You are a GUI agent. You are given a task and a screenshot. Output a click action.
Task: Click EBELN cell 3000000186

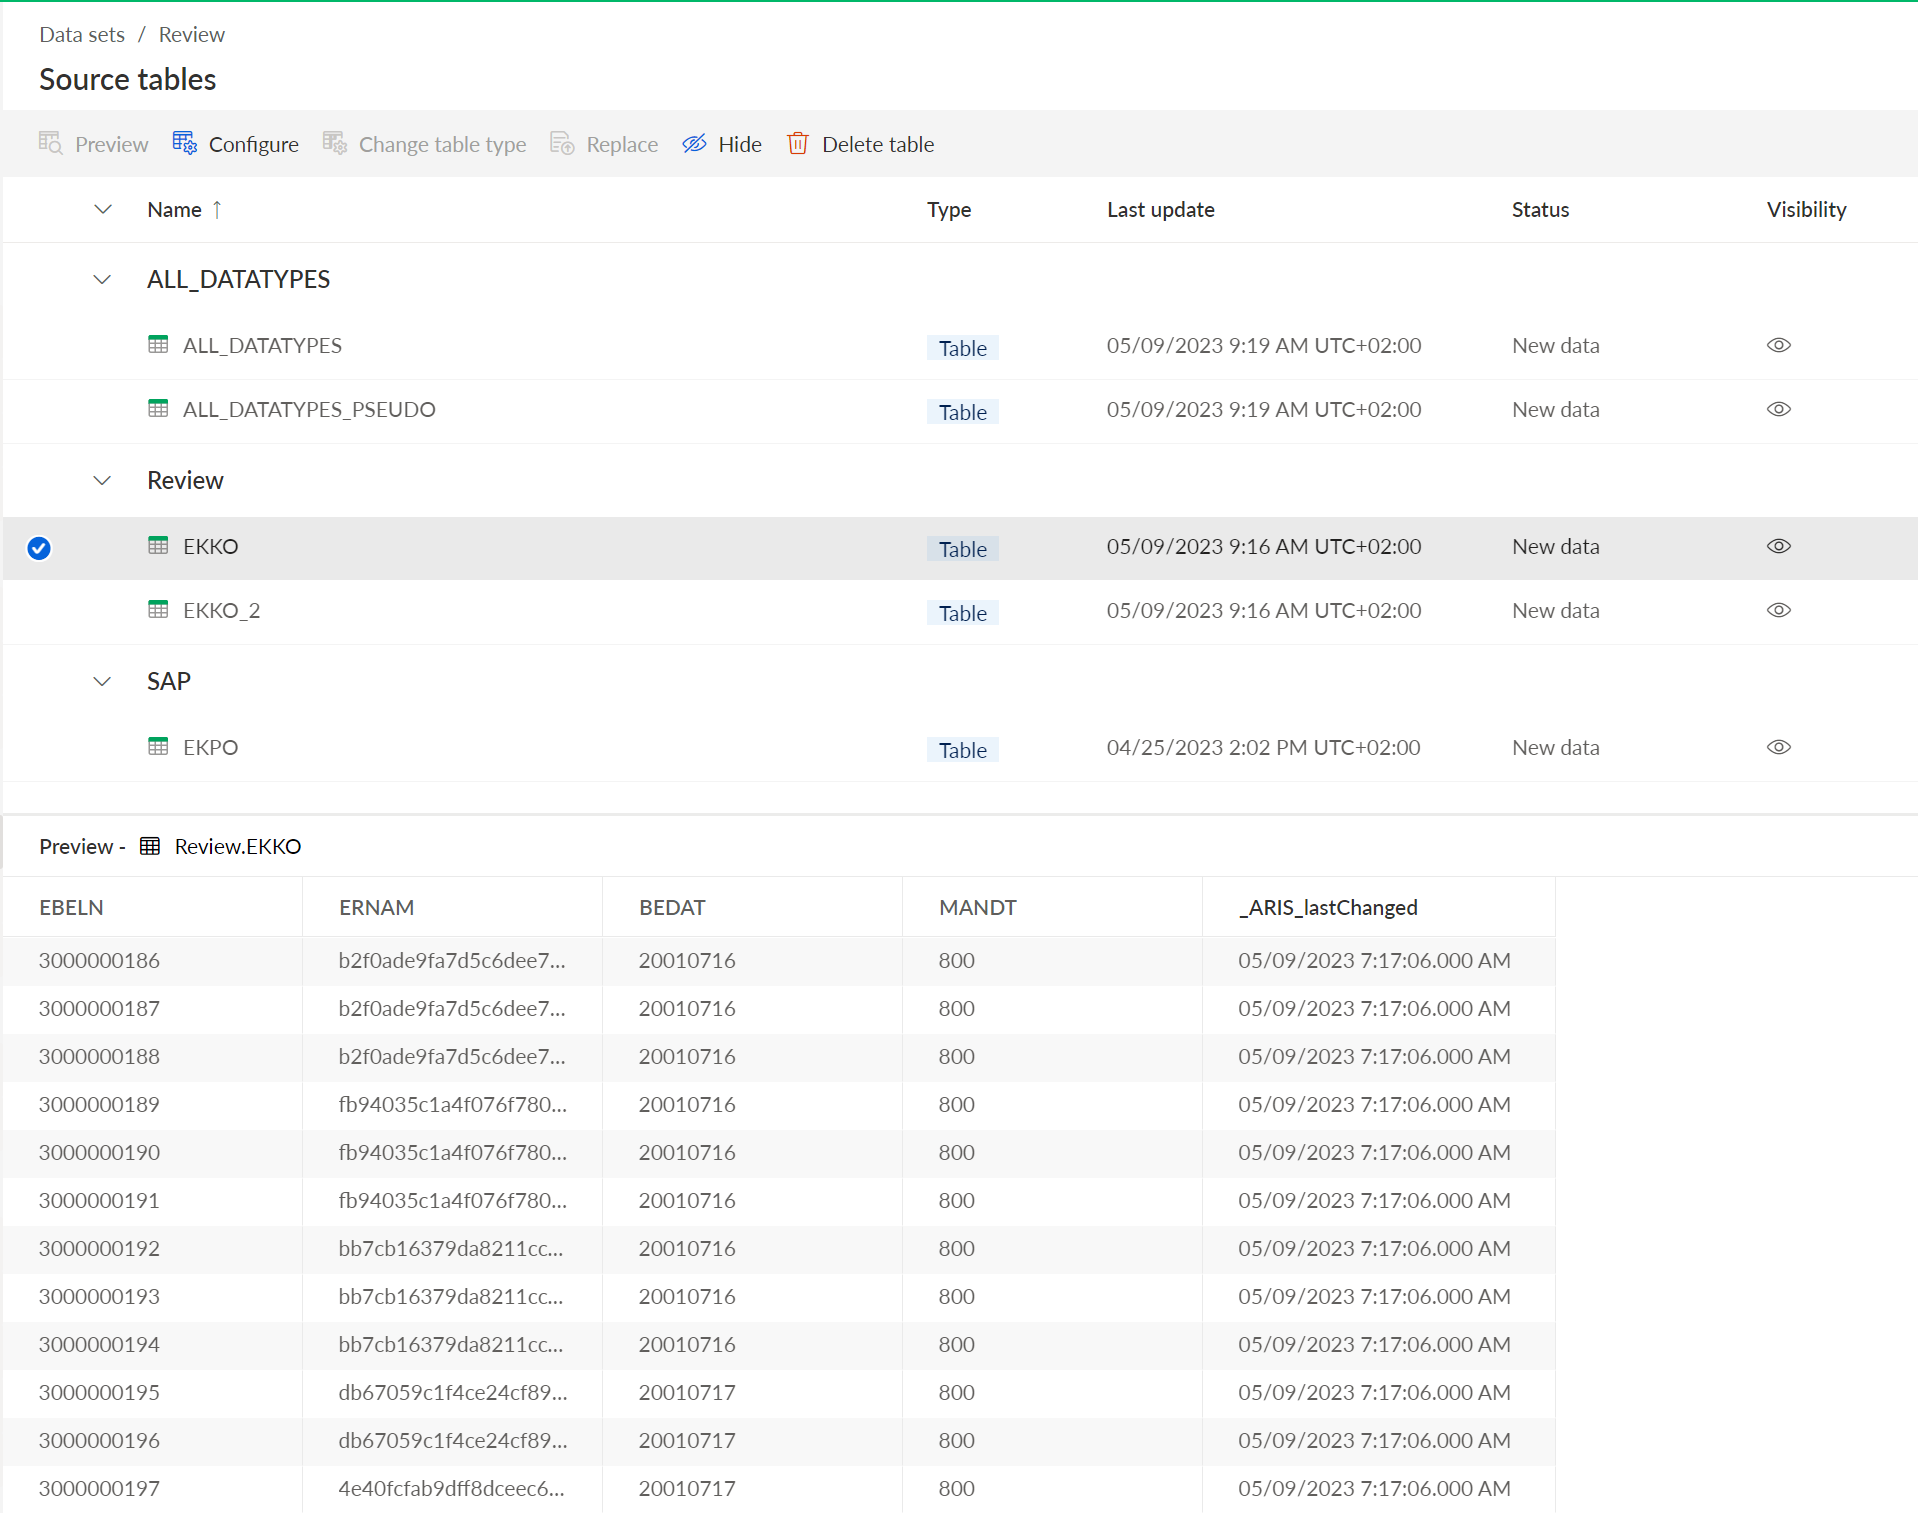pos(99,960)
